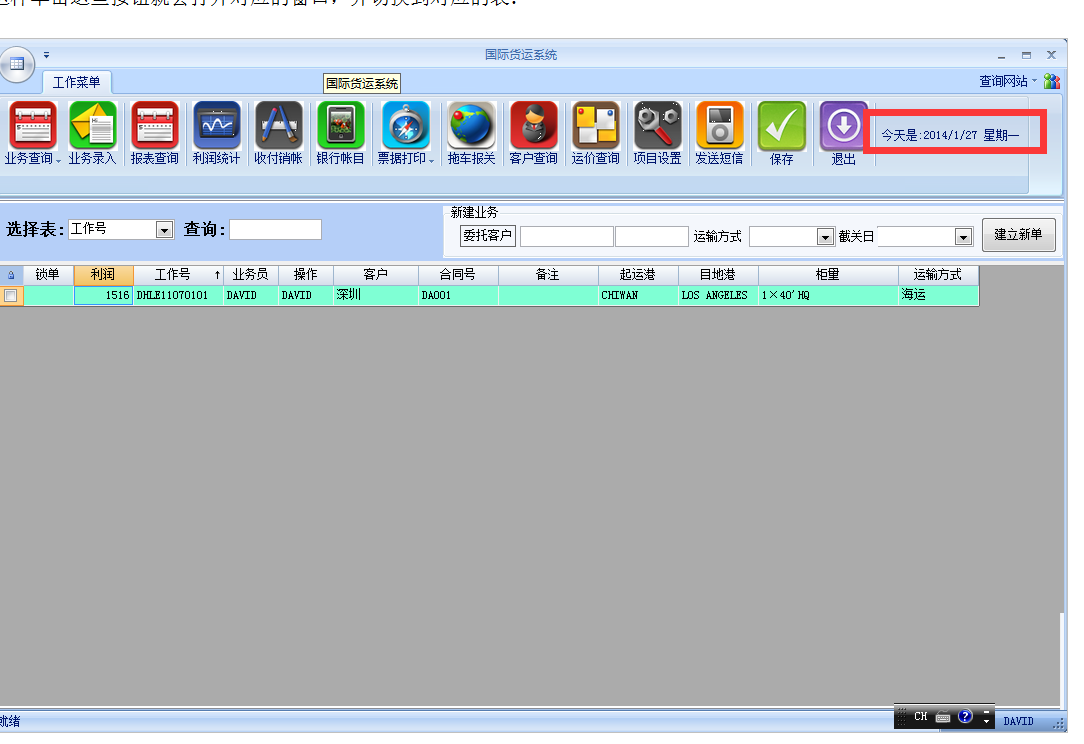This screenshot has width=1084, height=744.
Task: Click 发送短信 send SMS icon
Action: pyautogui.click(x=719, y=126)
